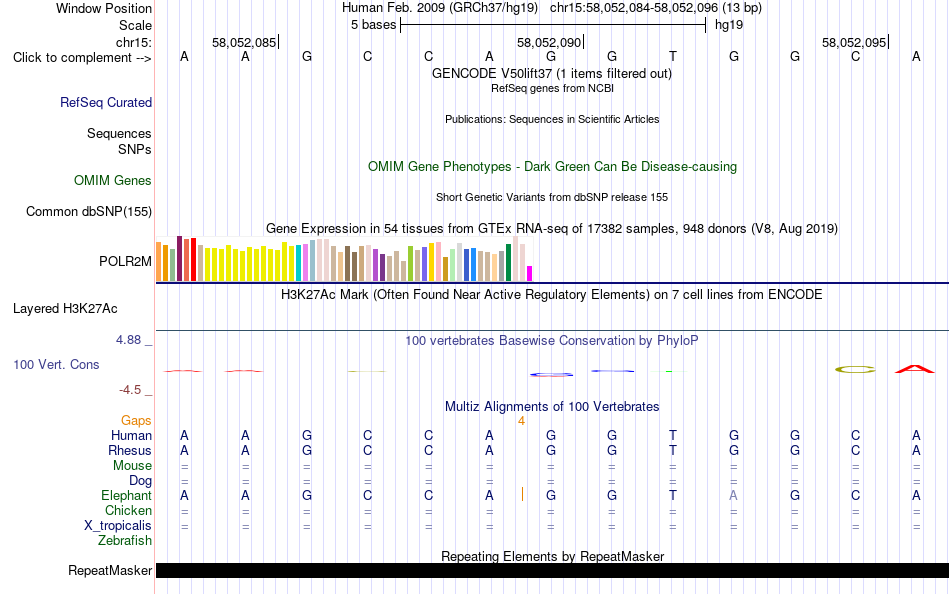Image resolution: width=950 pixels, height=594 pixels.
Task: Click the orange Gaps label
Action: click(136, 421)
